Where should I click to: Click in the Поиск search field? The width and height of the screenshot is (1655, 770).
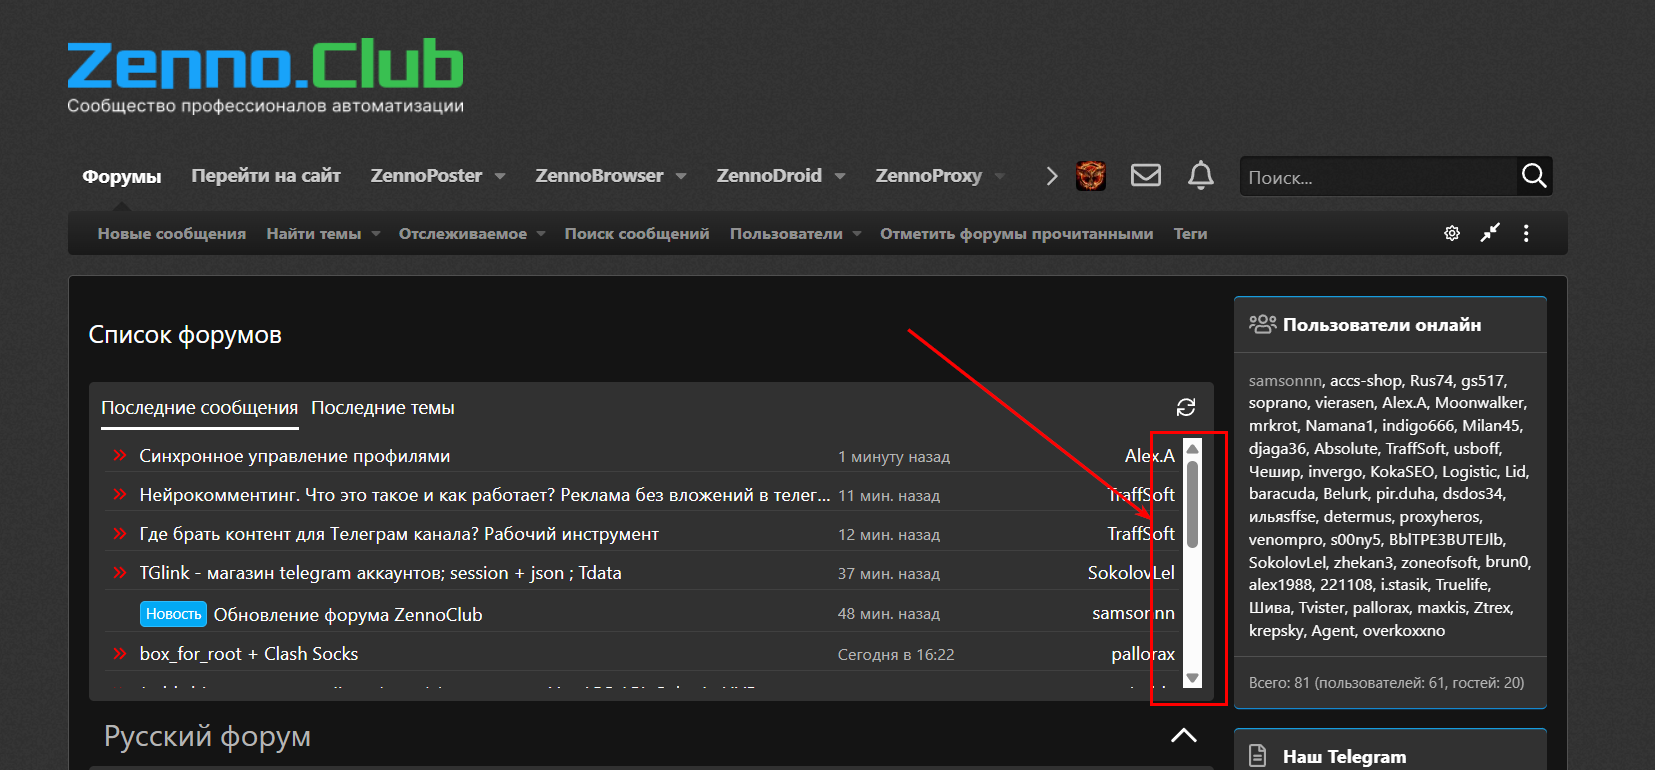click(x=1380, y=177)
